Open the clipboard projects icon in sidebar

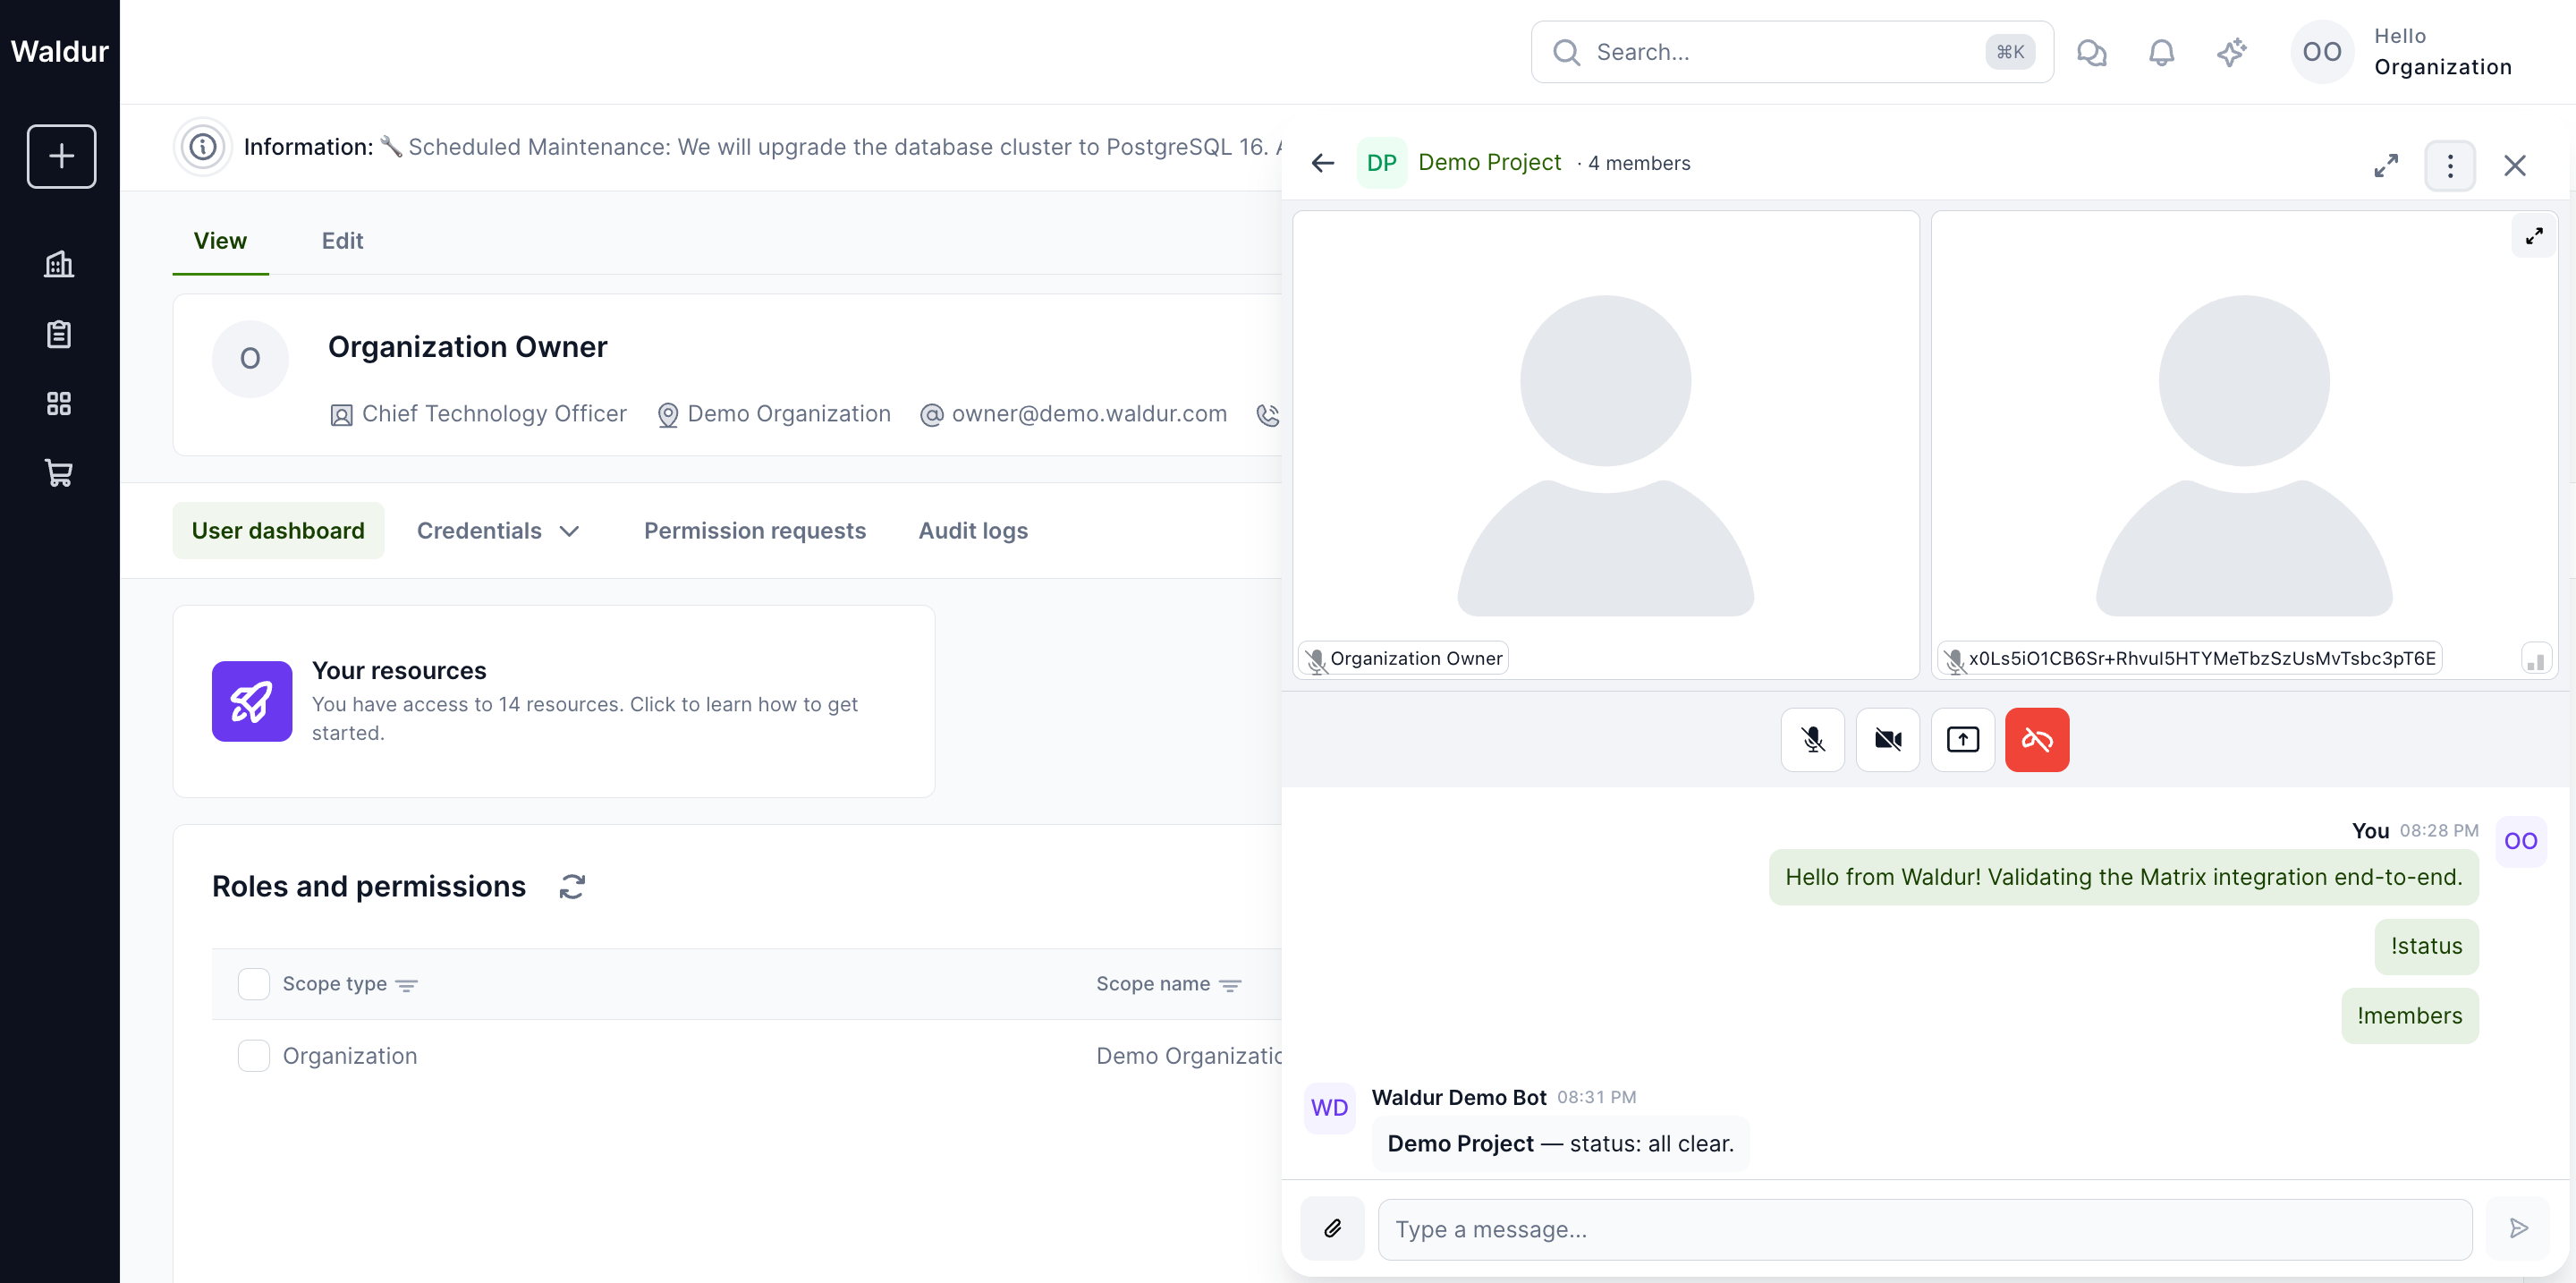point(59,334)
